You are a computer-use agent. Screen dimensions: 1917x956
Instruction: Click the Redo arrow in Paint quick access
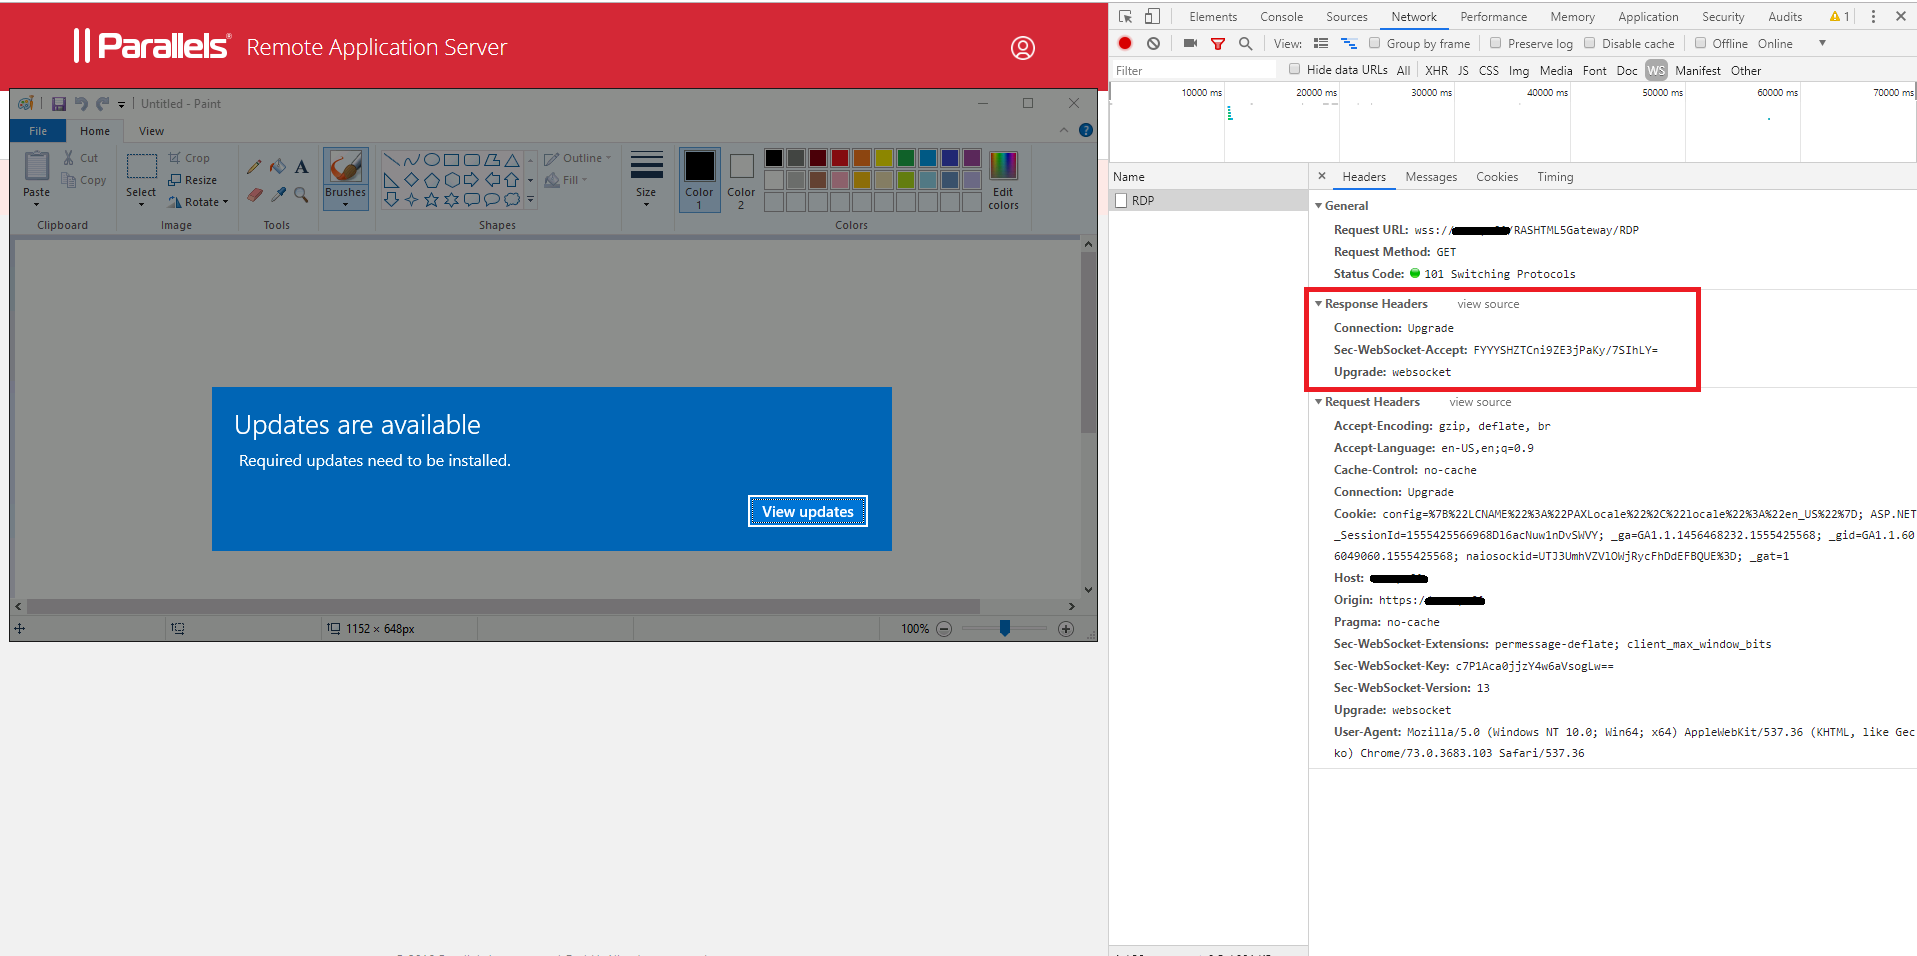[102, 103]
